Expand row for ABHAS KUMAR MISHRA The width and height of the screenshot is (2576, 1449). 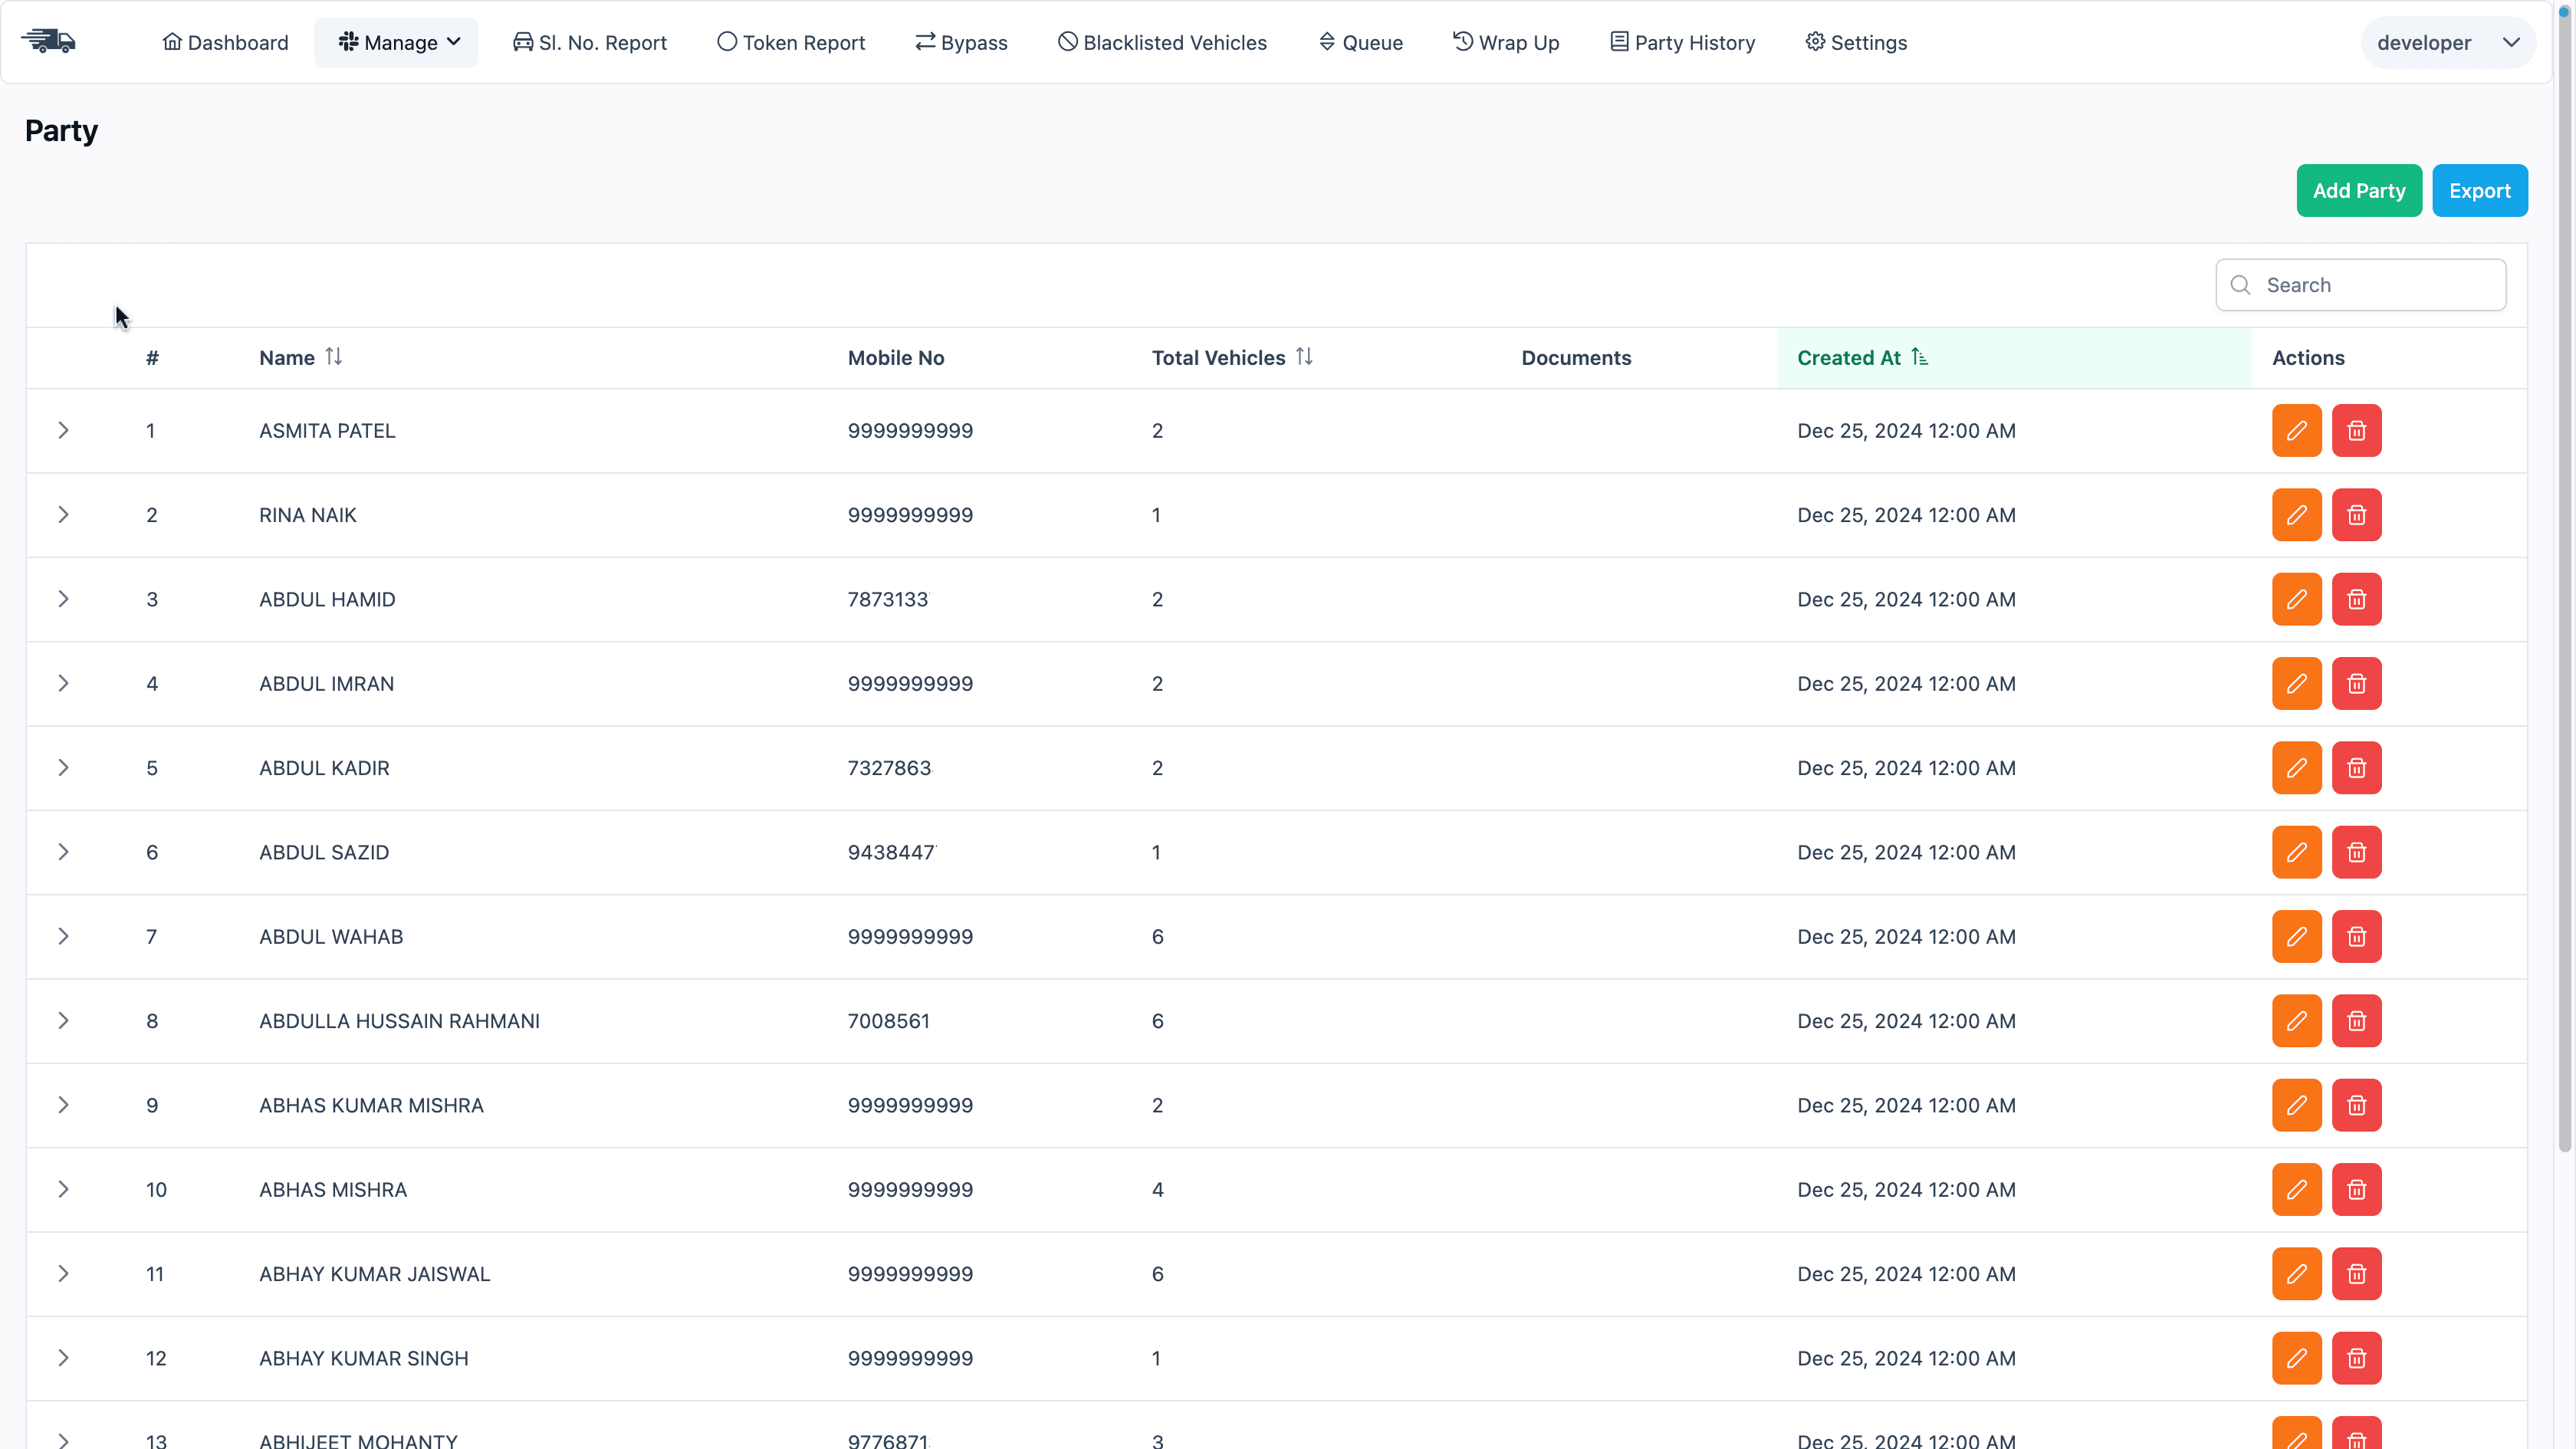click(x=63, y=1105)
